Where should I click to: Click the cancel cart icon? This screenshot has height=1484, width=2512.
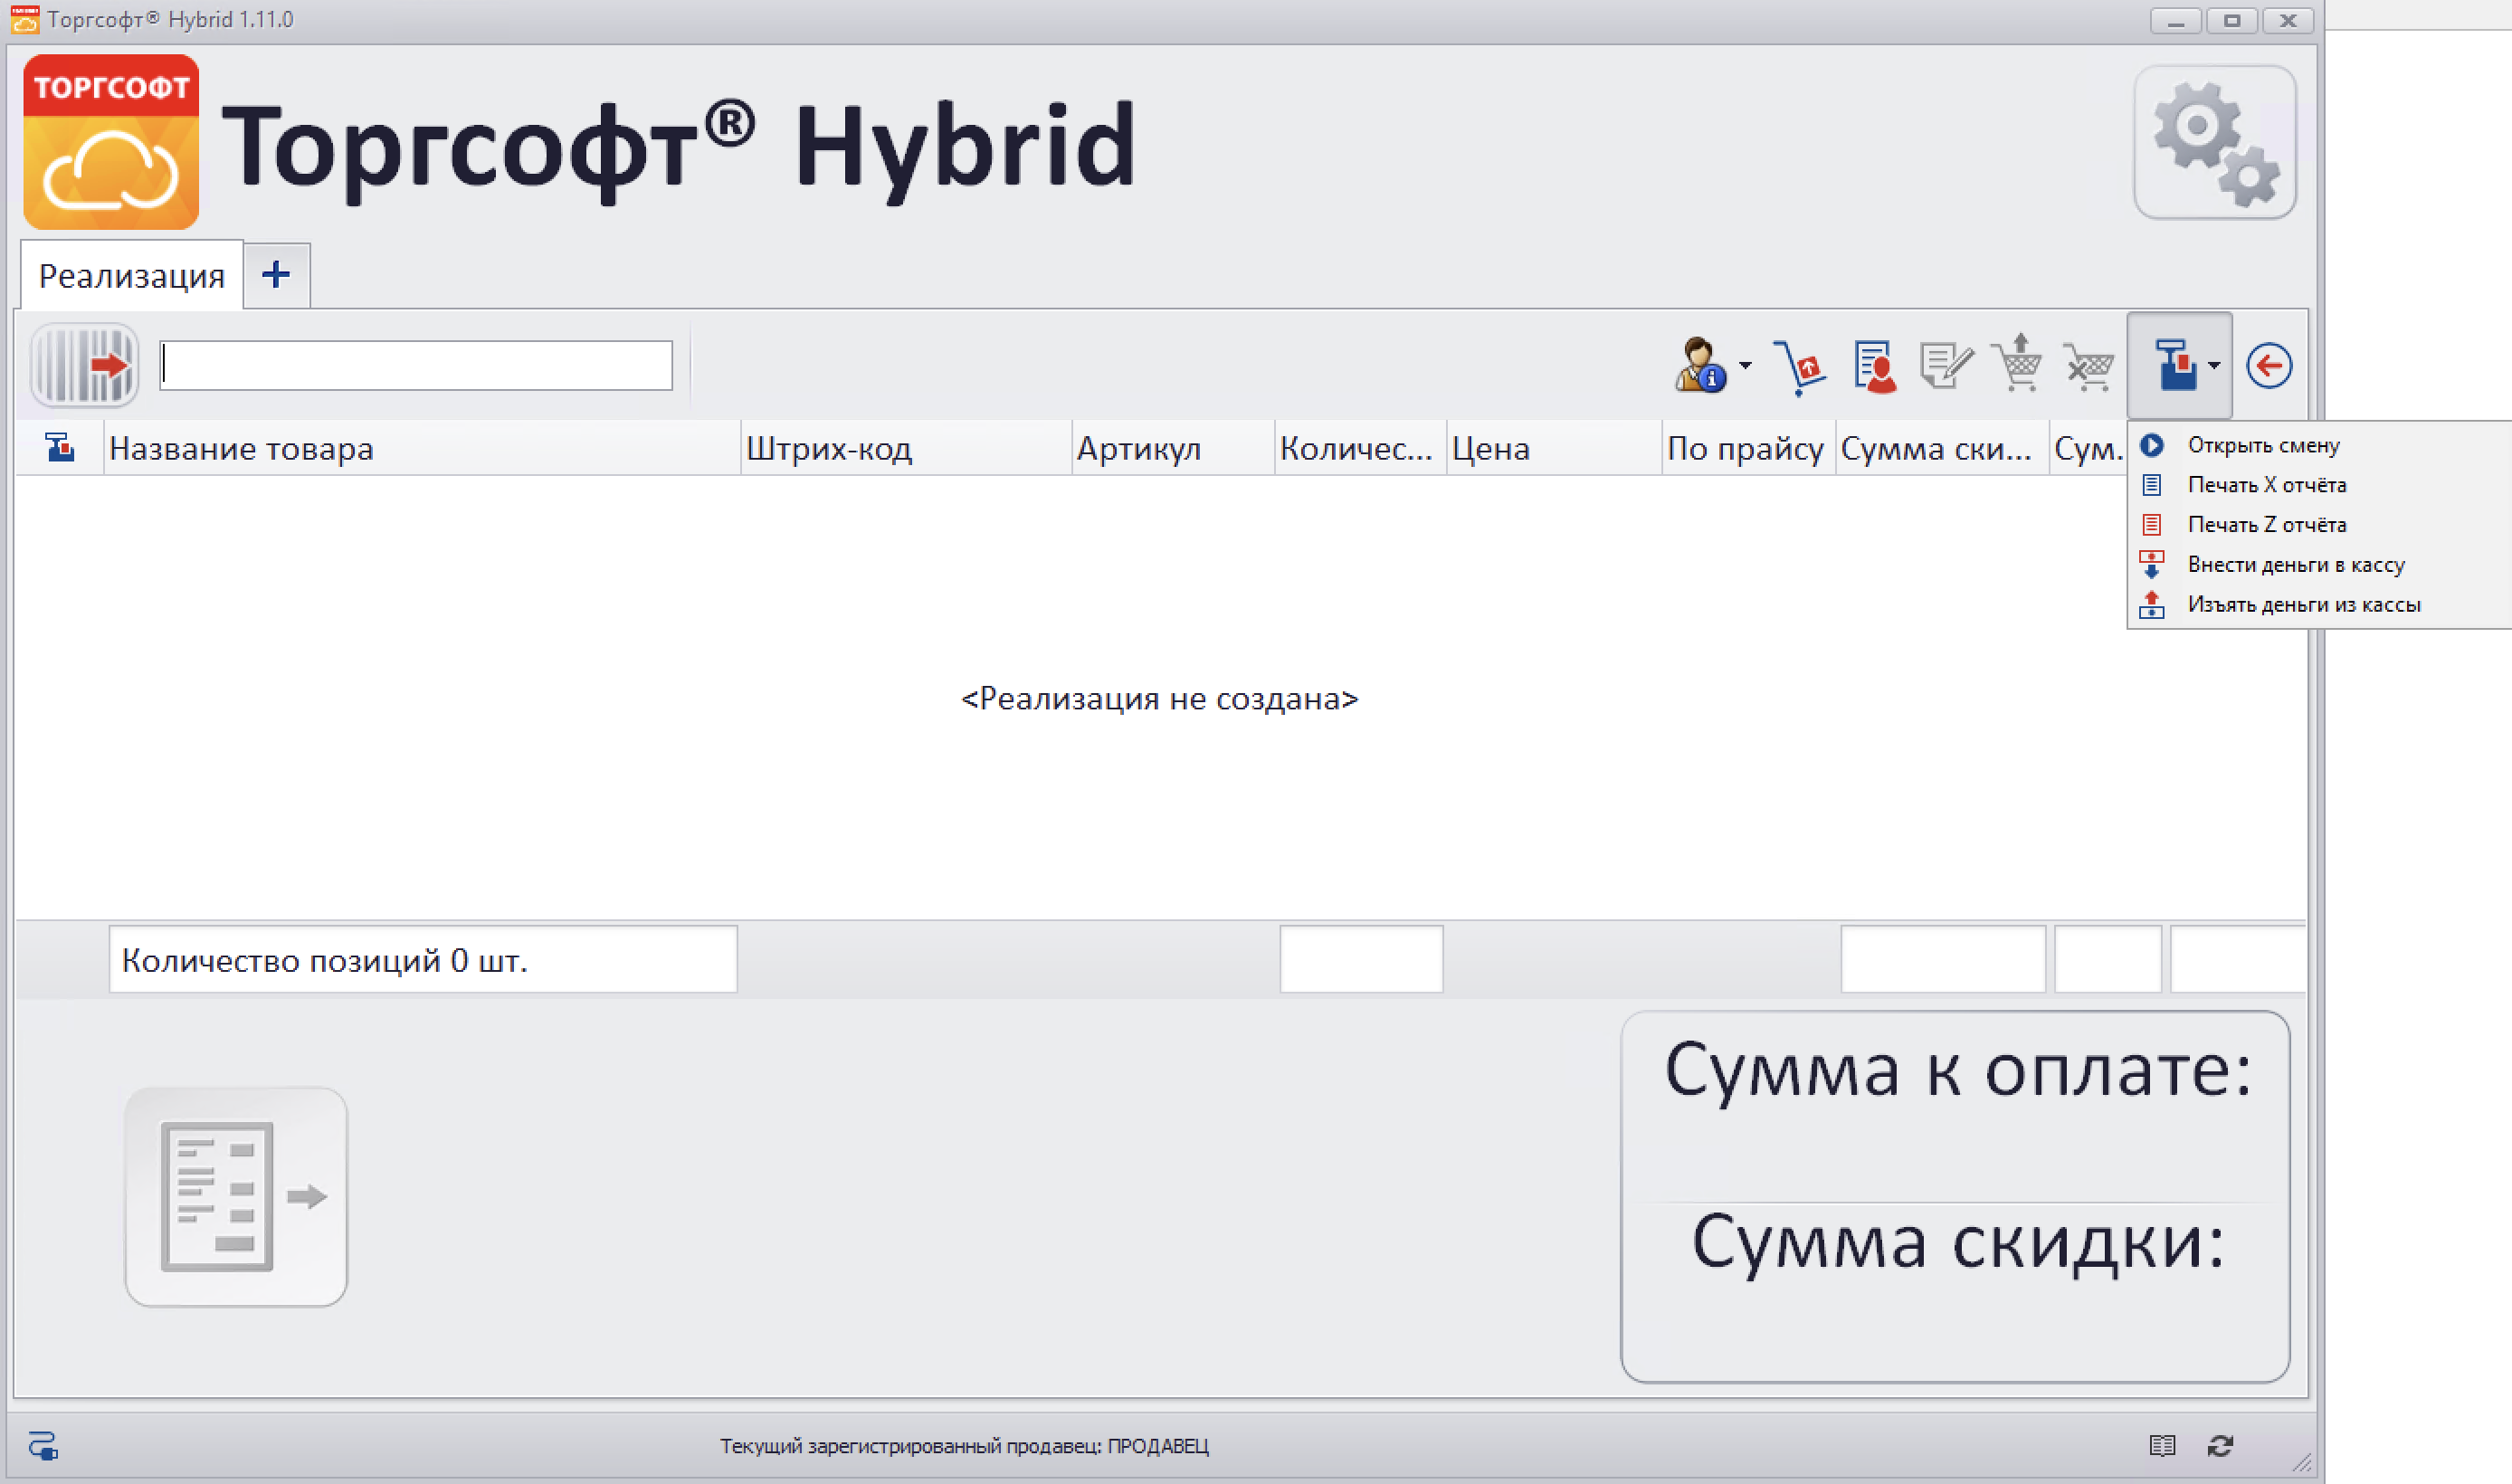pyautogui.click(x=2089, y=367)
